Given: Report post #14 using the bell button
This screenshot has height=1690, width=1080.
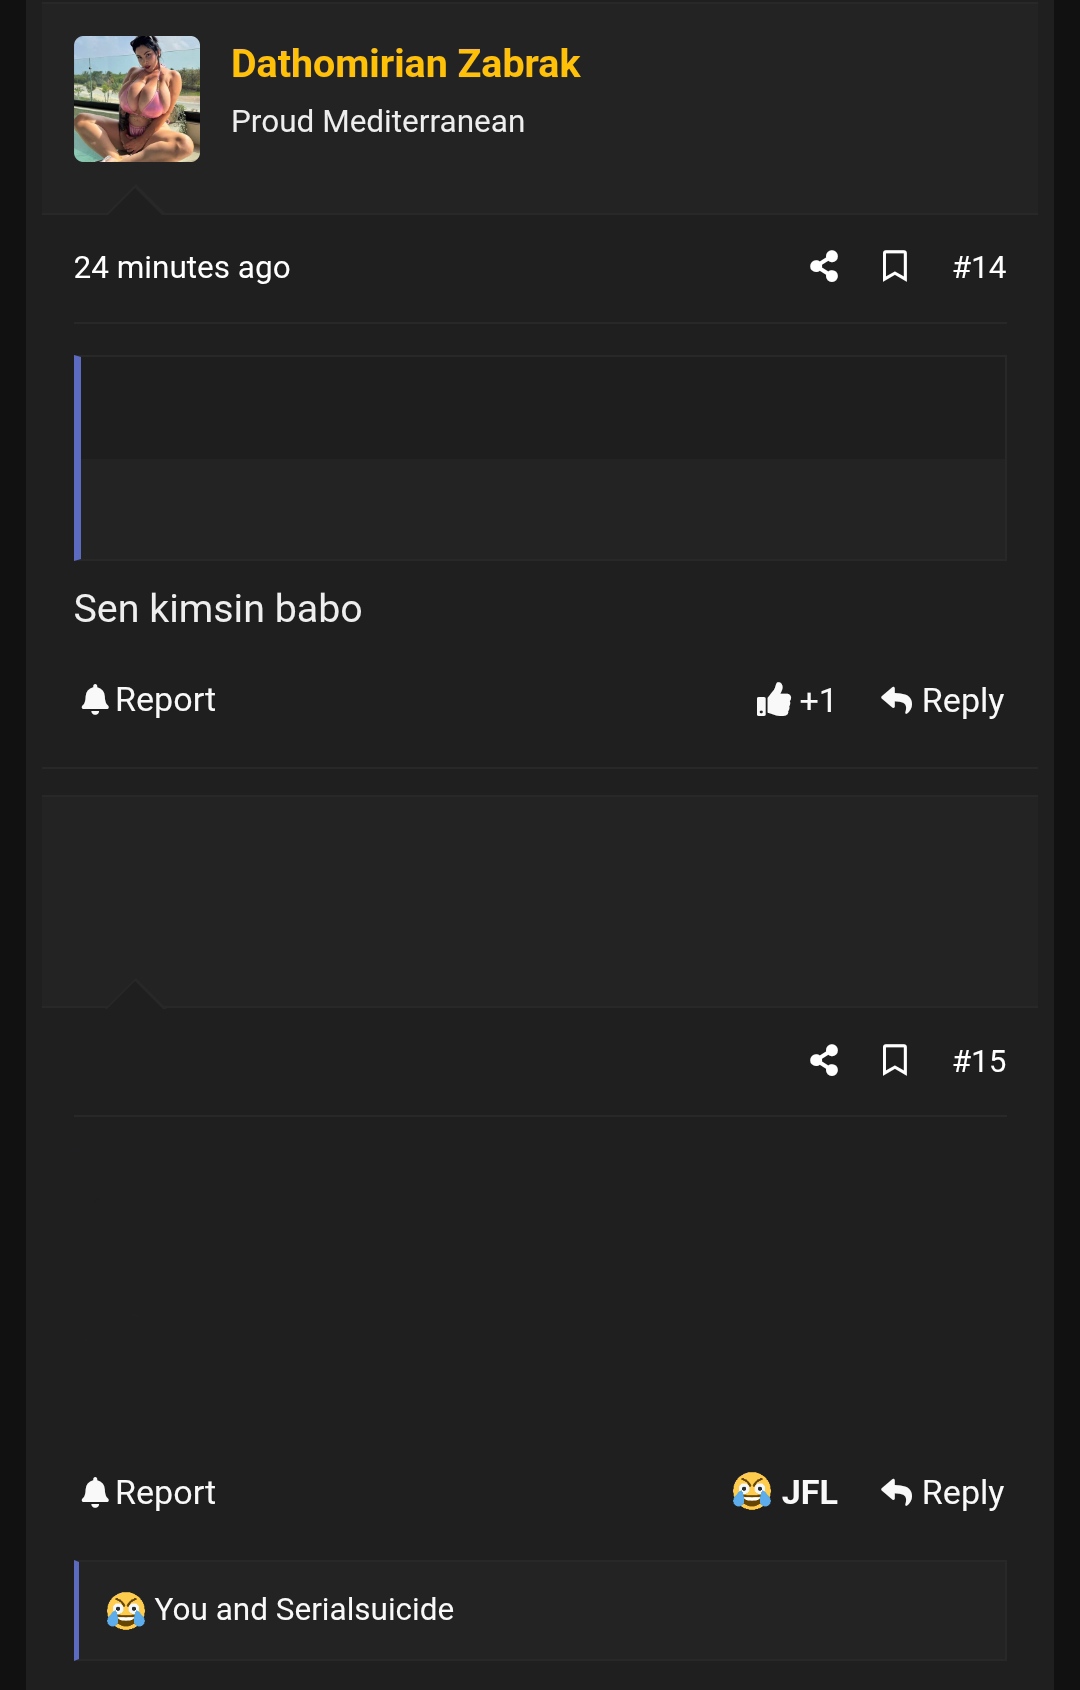Looking at the screenshot, I should point(148,700).
